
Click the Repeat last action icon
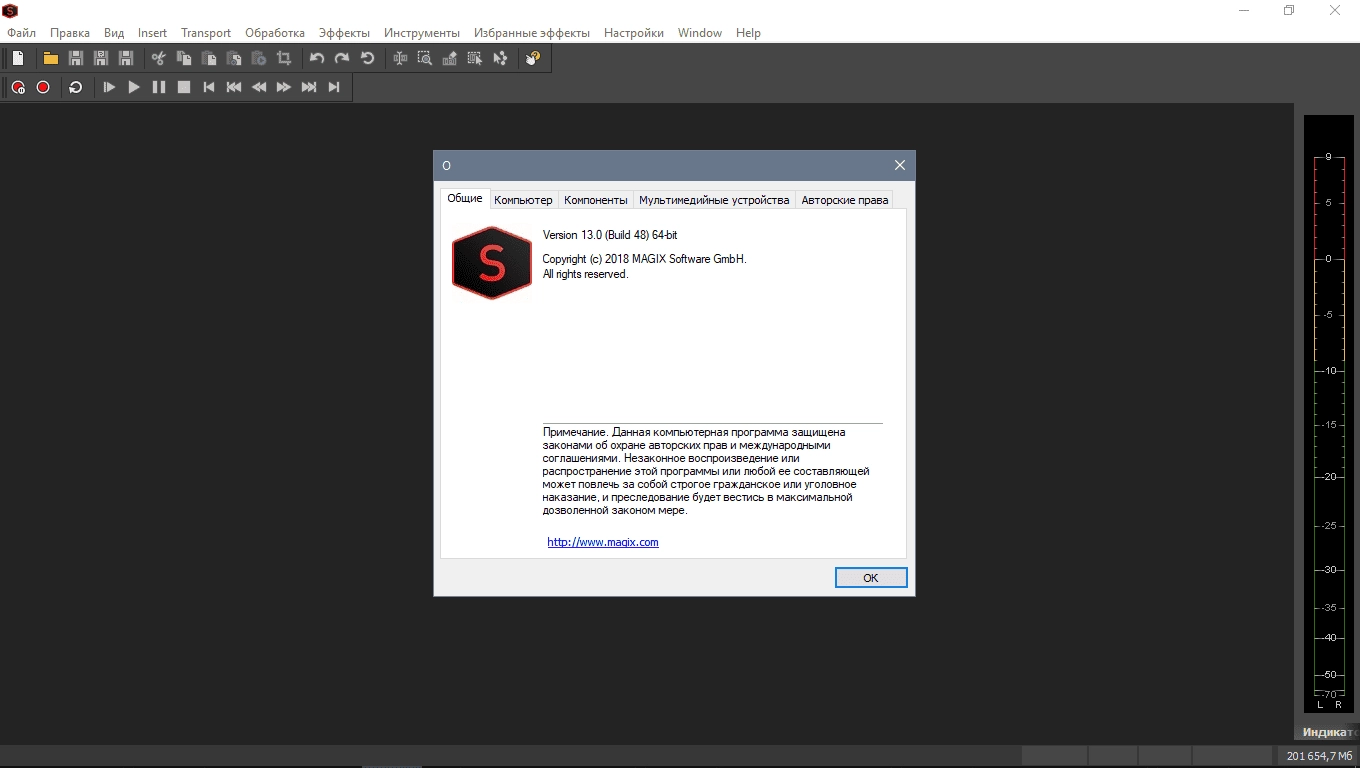point(367,58)
